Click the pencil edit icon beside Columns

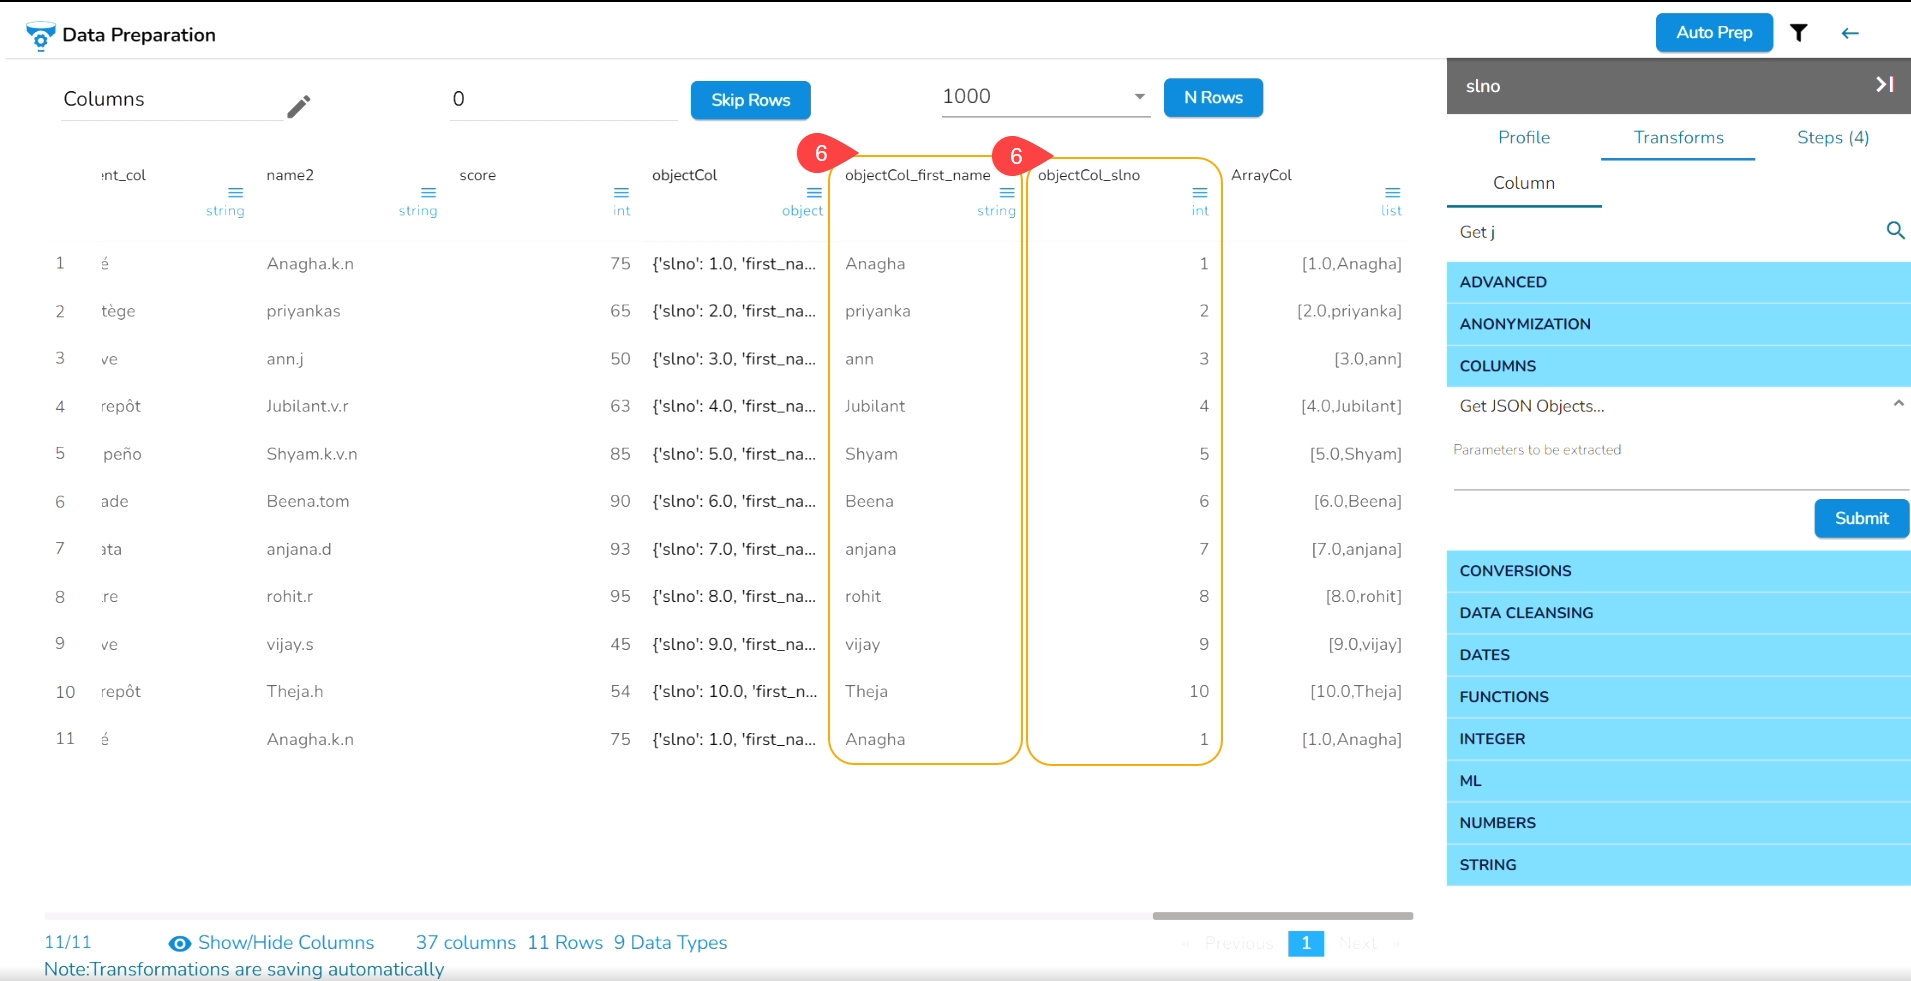[x=299, y=106]
